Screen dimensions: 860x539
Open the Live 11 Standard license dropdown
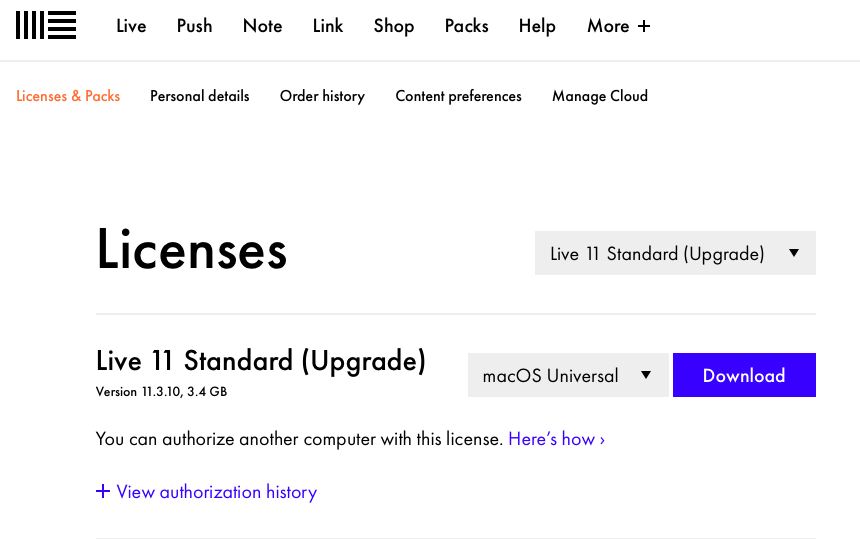tap(675, 253)
